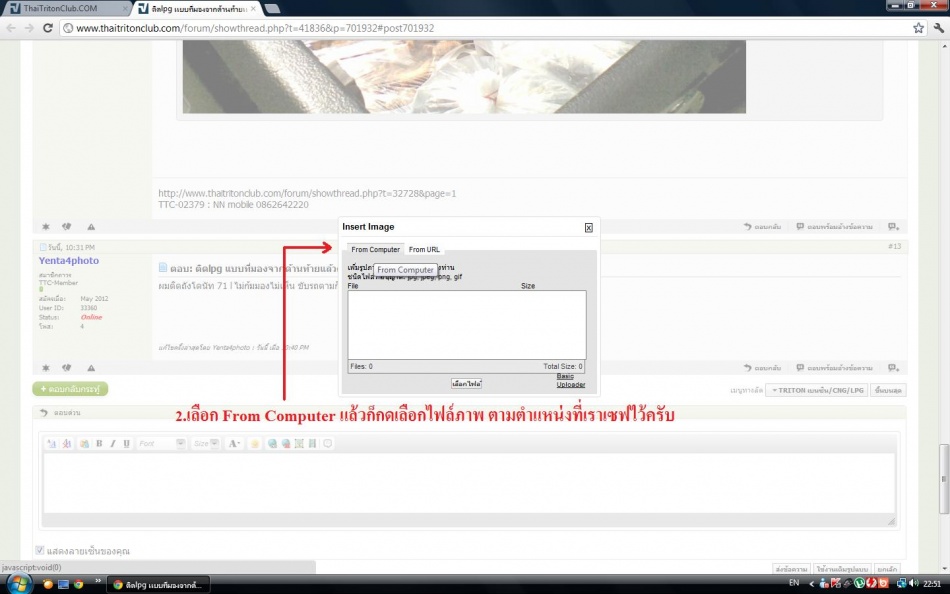Open the Font dropdown in editor
Screen dimensions: 950x594
pos(160,443)
